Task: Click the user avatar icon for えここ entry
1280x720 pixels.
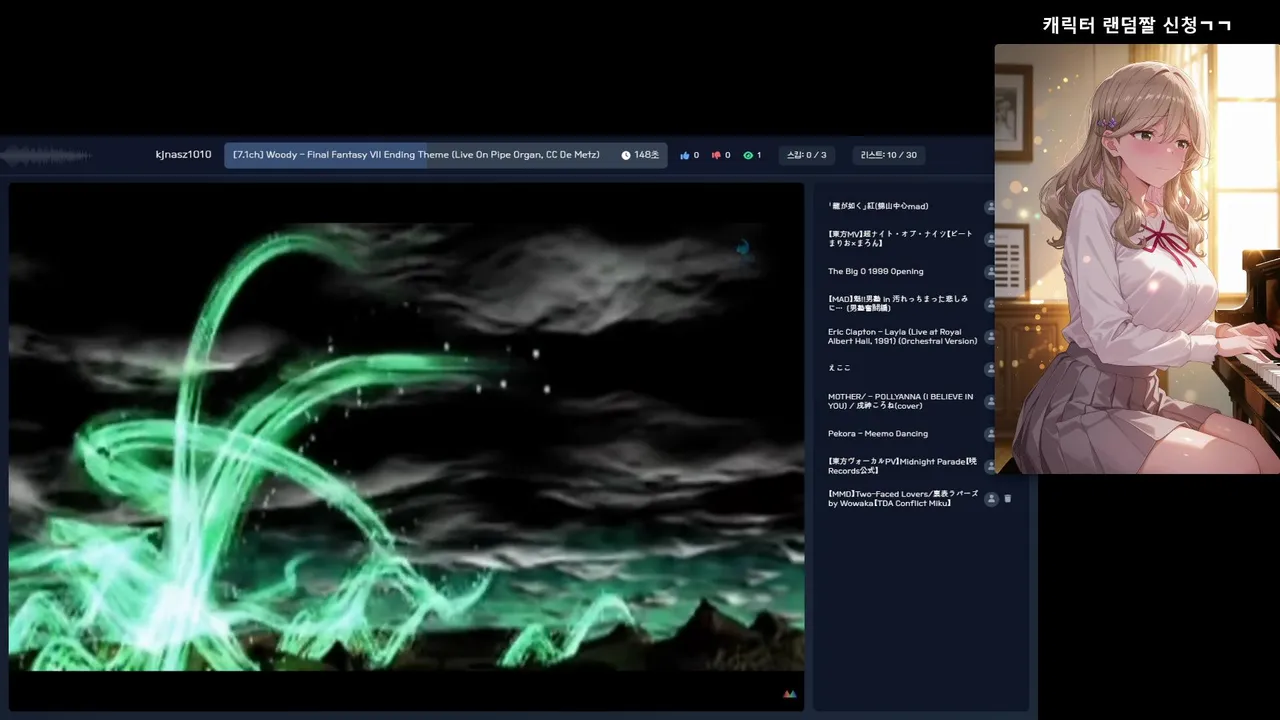Action: (x=990, y=369)
